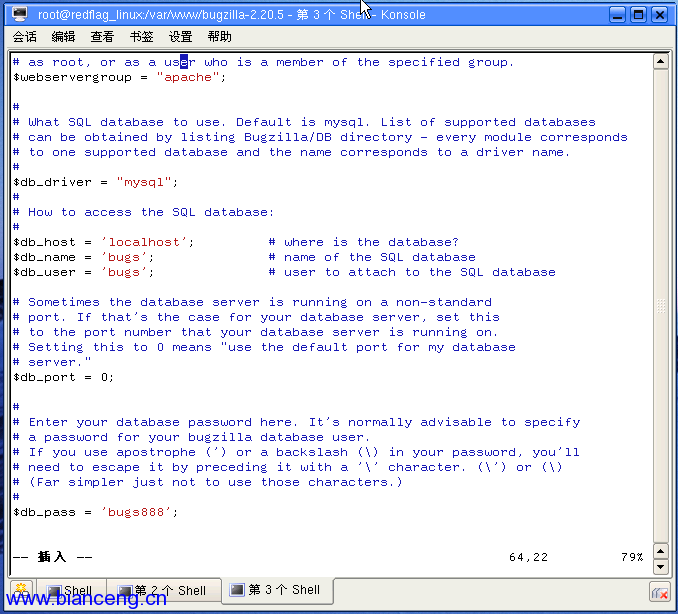Open the 查看 menu
The image size is (678, 614).
[102, 37]
